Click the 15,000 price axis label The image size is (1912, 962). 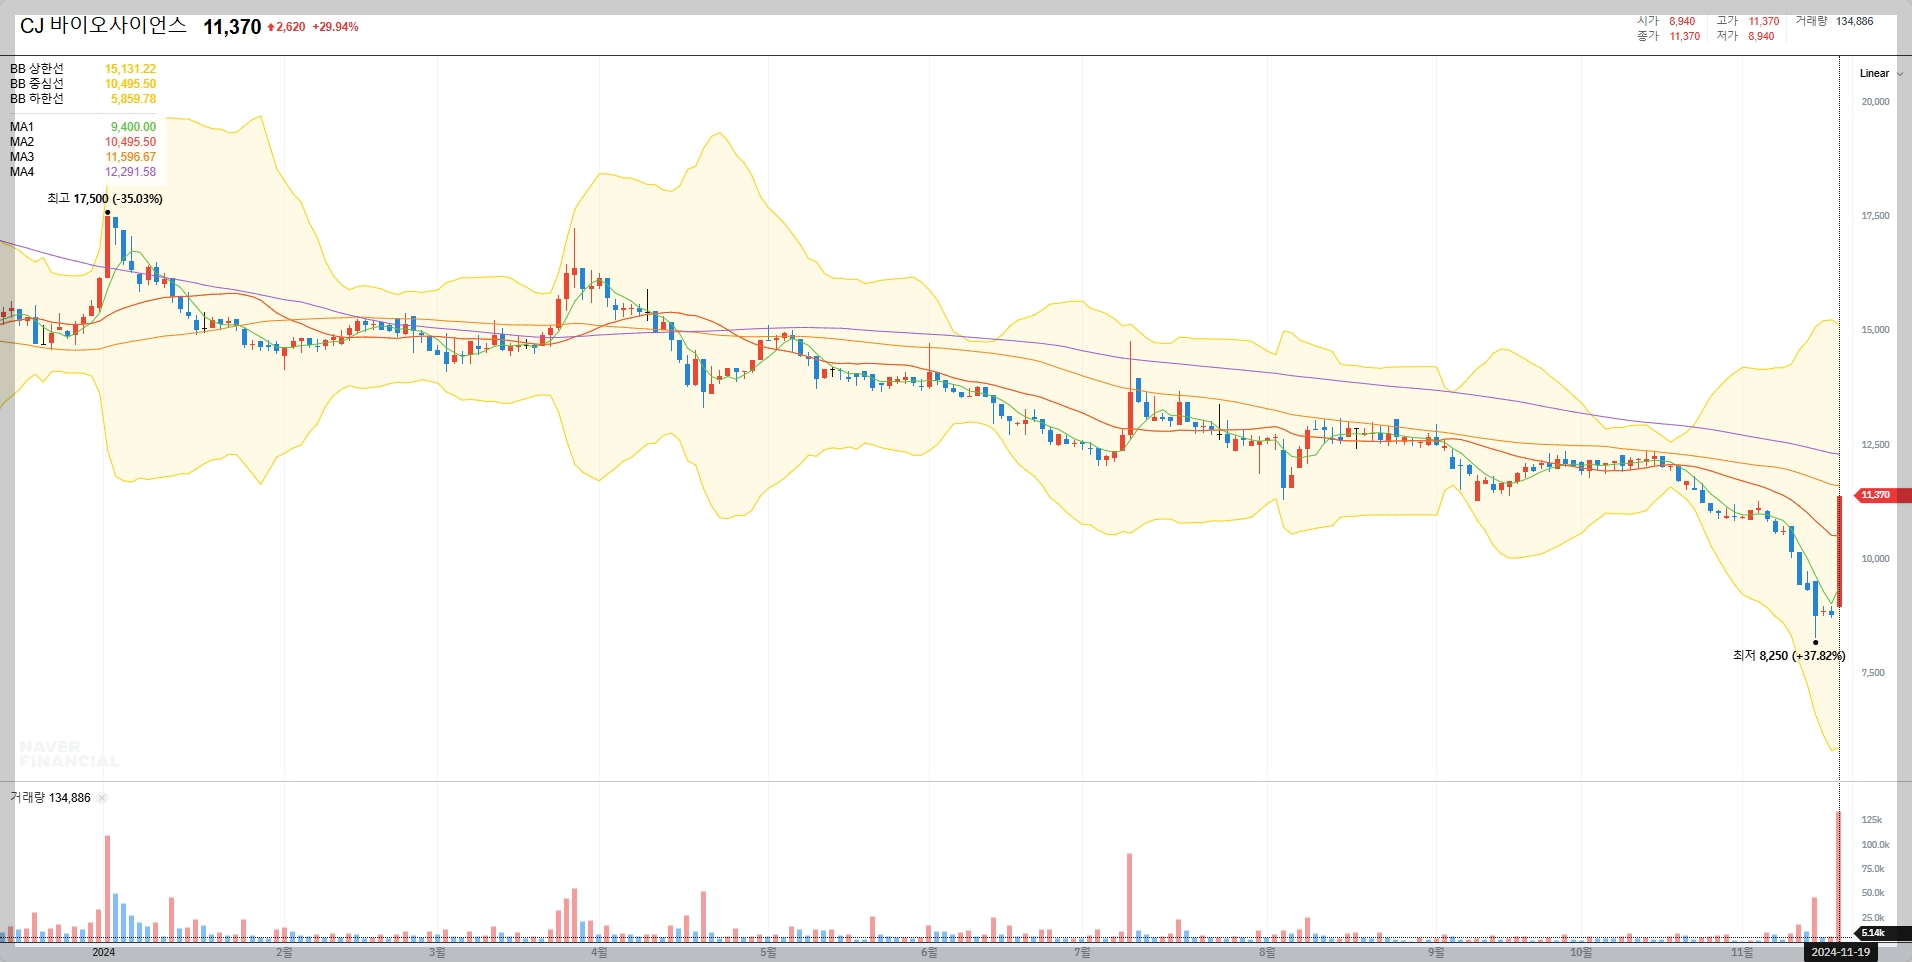1875,330
